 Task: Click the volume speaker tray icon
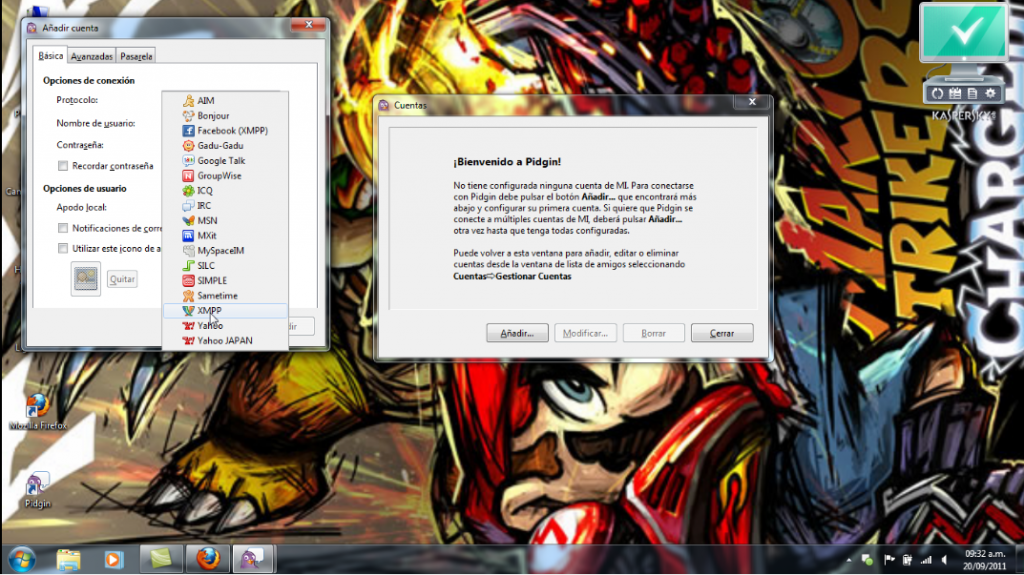click(x=944, y=560)
